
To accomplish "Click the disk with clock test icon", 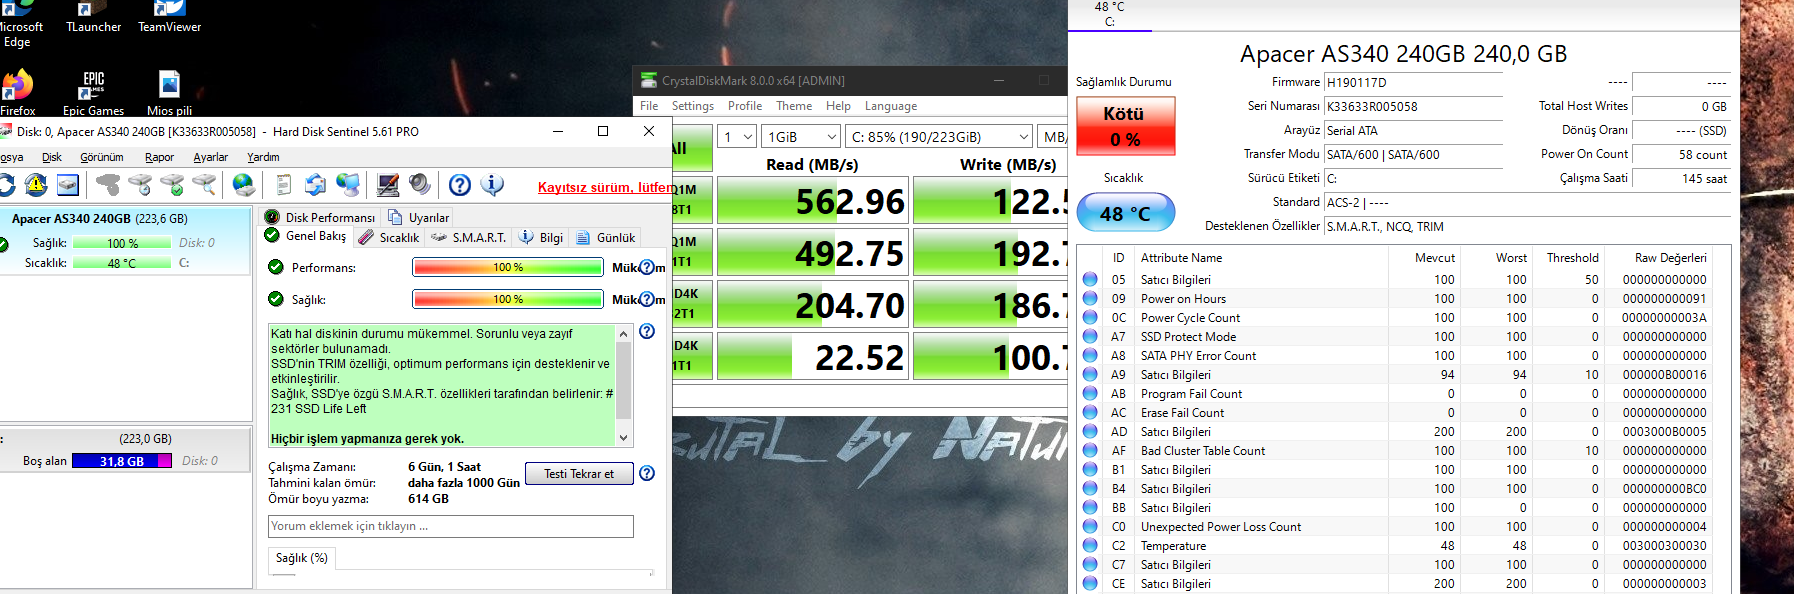I will 140,184.
